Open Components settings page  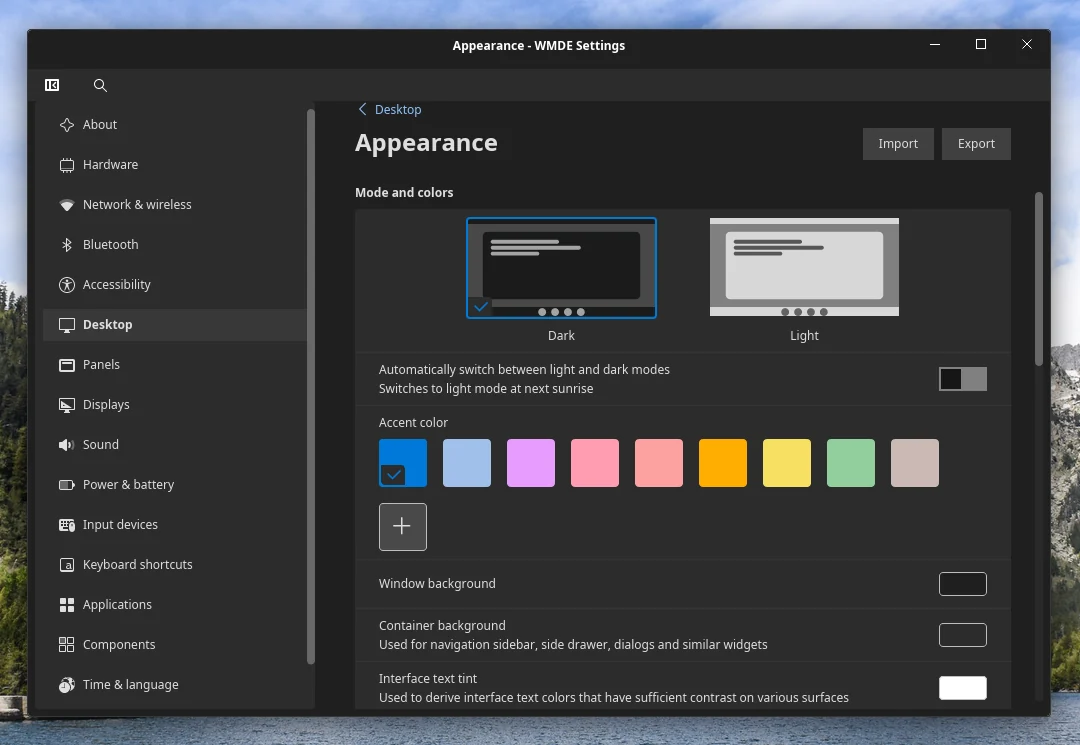[x=175, y=644]
